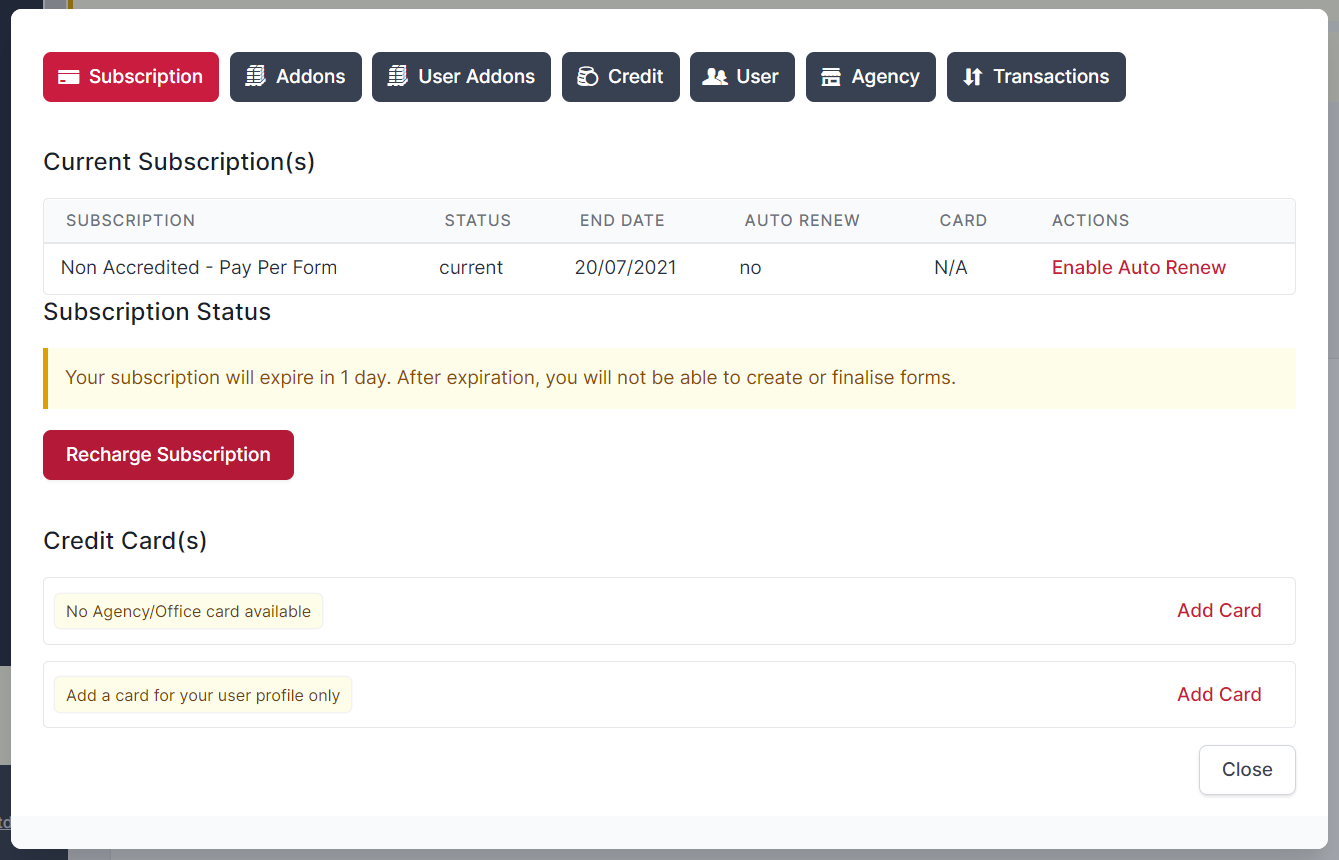Go to the Credit tab
Viewport: 1339px width, 860px height.
coord(621,77)
